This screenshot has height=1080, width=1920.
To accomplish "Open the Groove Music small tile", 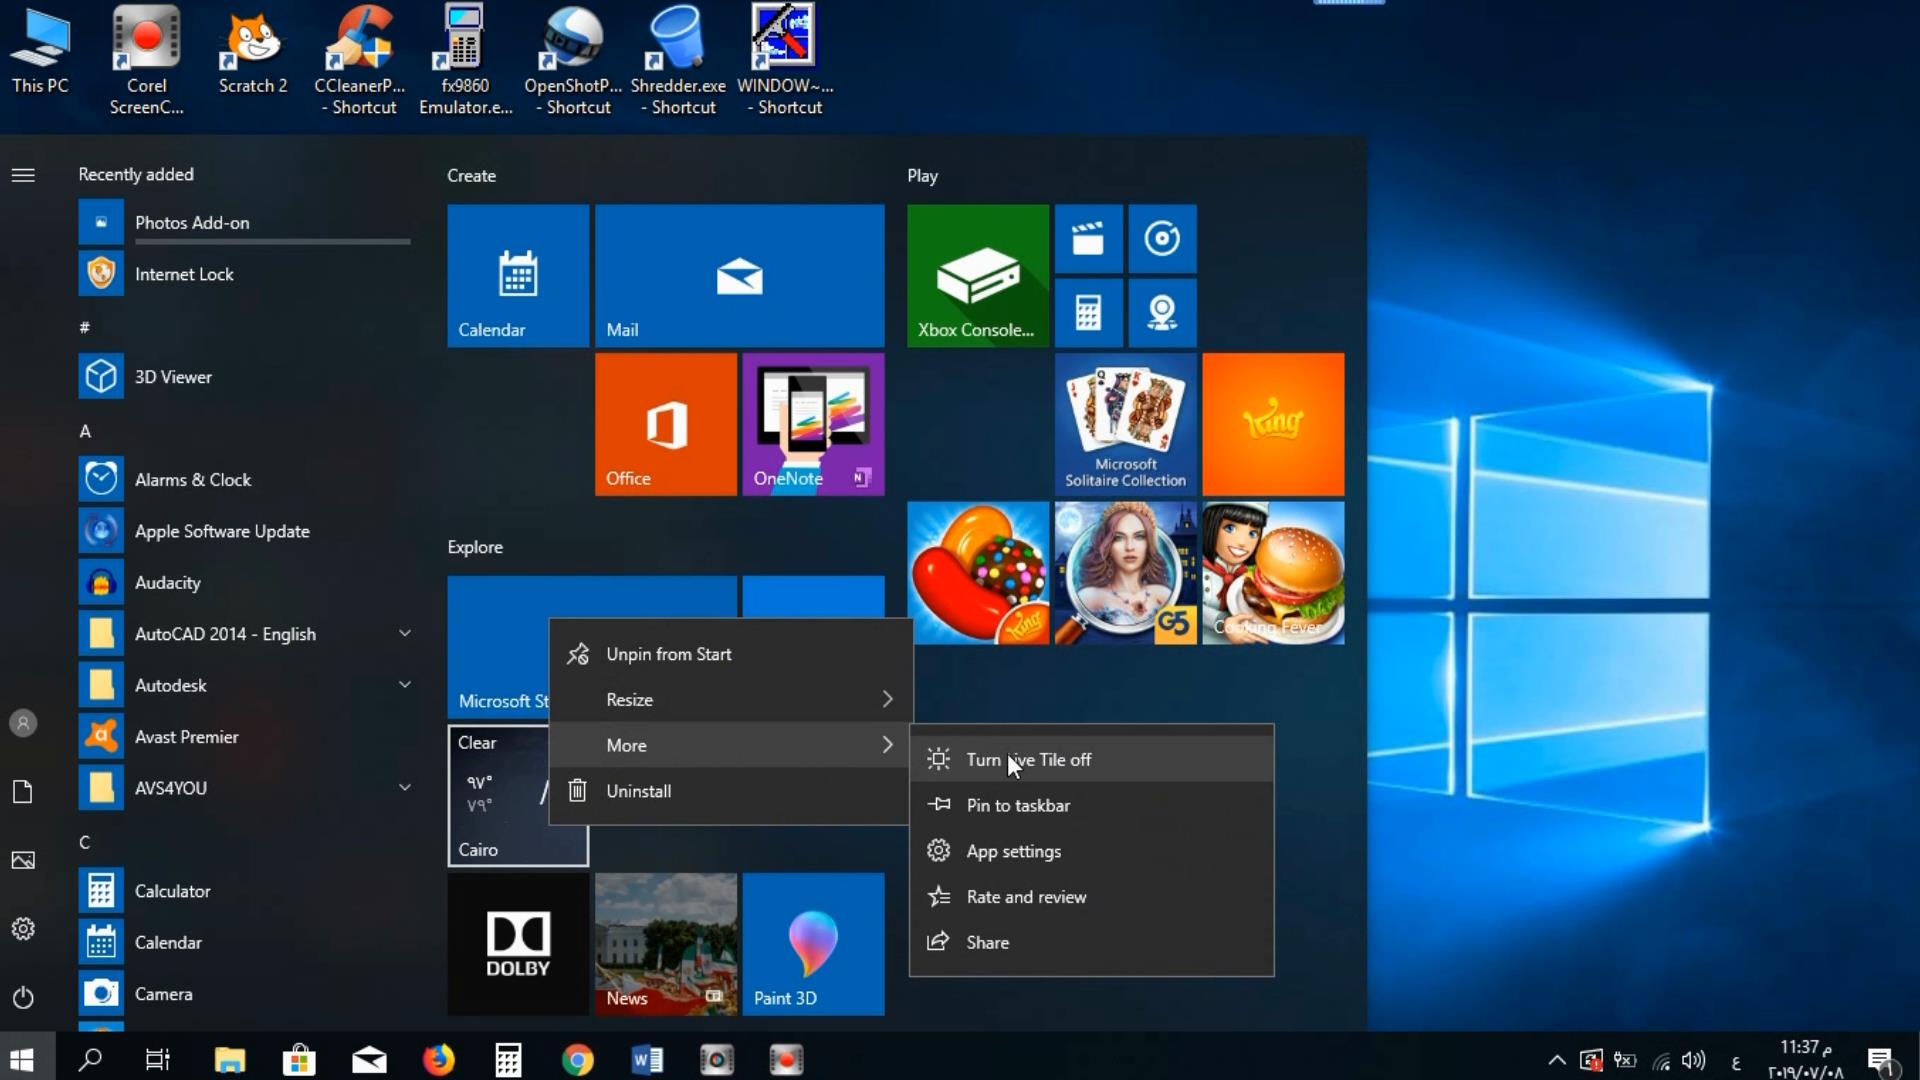I will click(1162, 239).
